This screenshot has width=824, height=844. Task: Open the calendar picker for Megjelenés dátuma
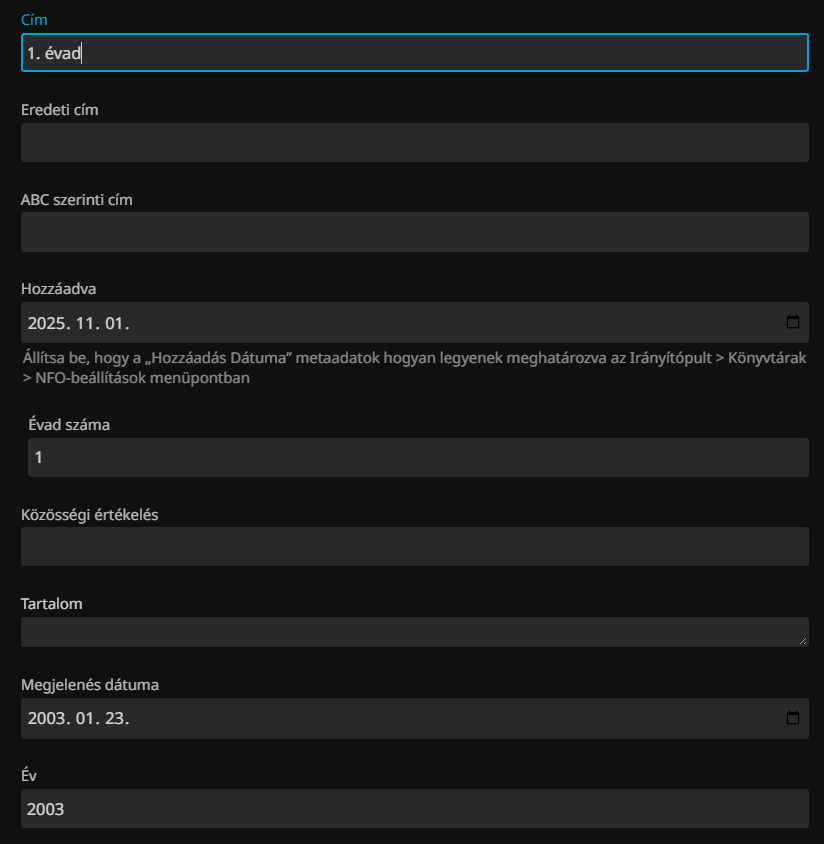tap(793, 718)
